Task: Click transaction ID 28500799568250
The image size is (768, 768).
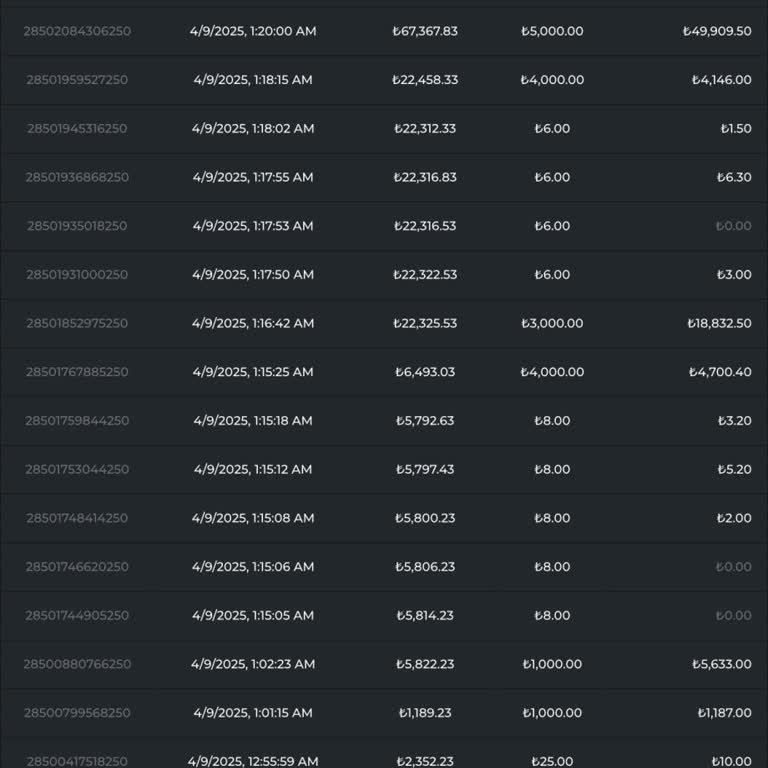Action: pos(77,713)
